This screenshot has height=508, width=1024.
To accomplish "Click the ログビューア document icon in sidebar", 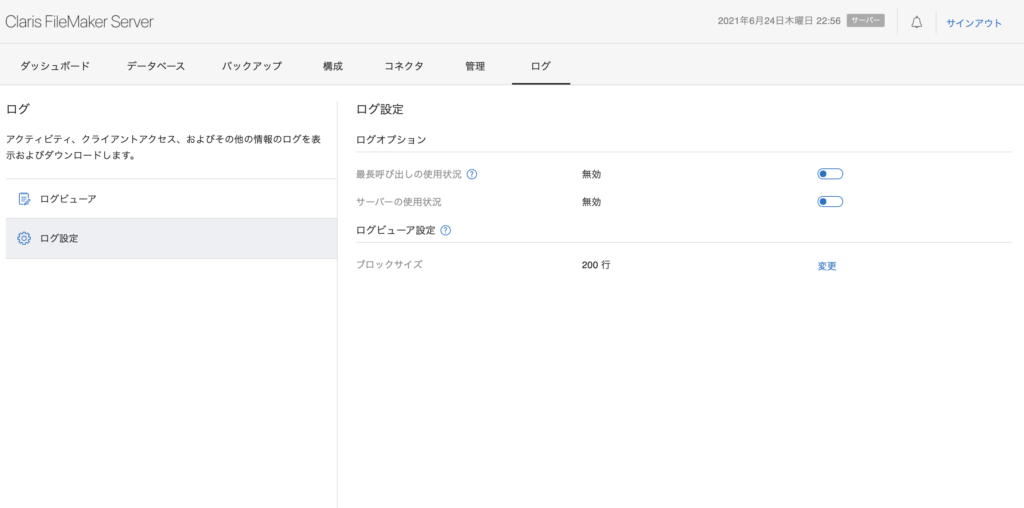I will tap(24, 199).
